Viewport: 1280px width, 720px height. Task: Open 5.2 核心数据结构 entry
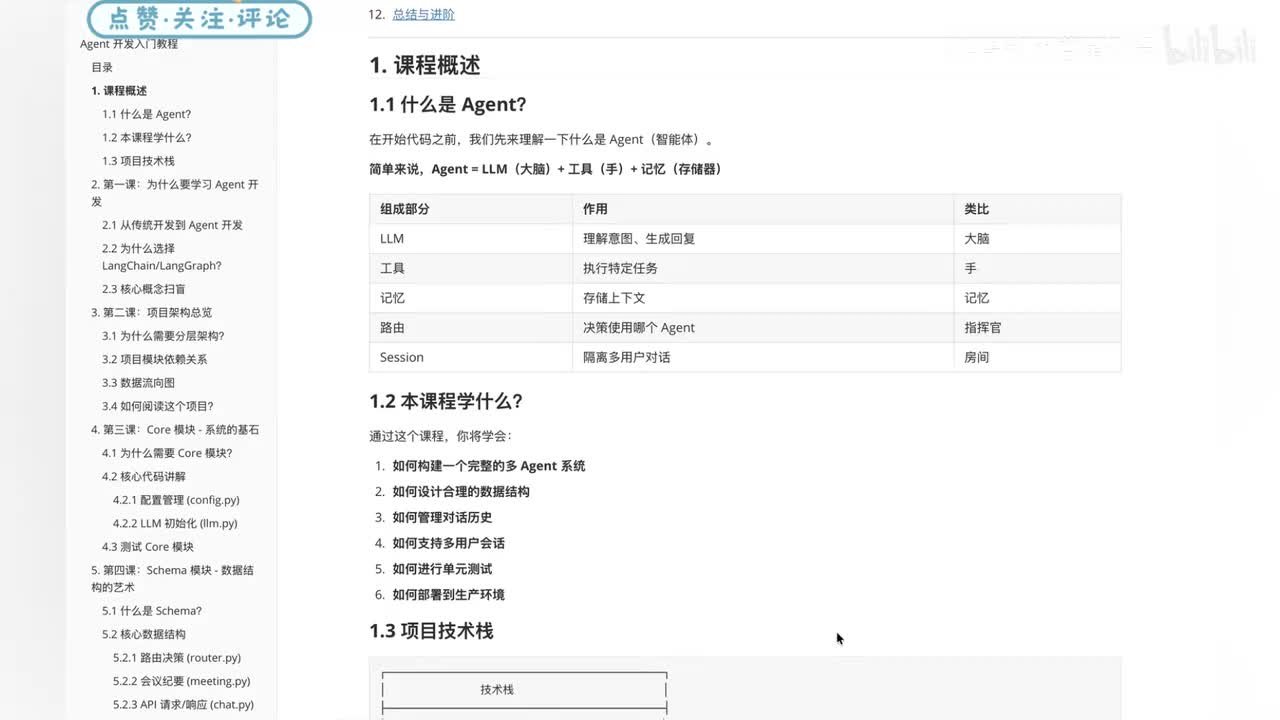coord(144,634)
